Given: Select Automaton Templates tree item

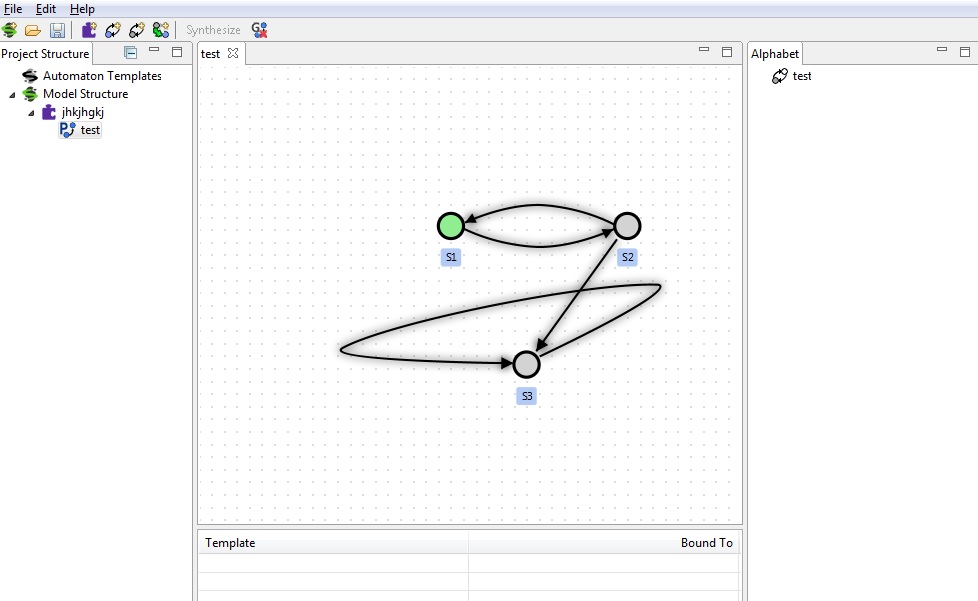Looking at the screenshot, I should pos(102,75).
